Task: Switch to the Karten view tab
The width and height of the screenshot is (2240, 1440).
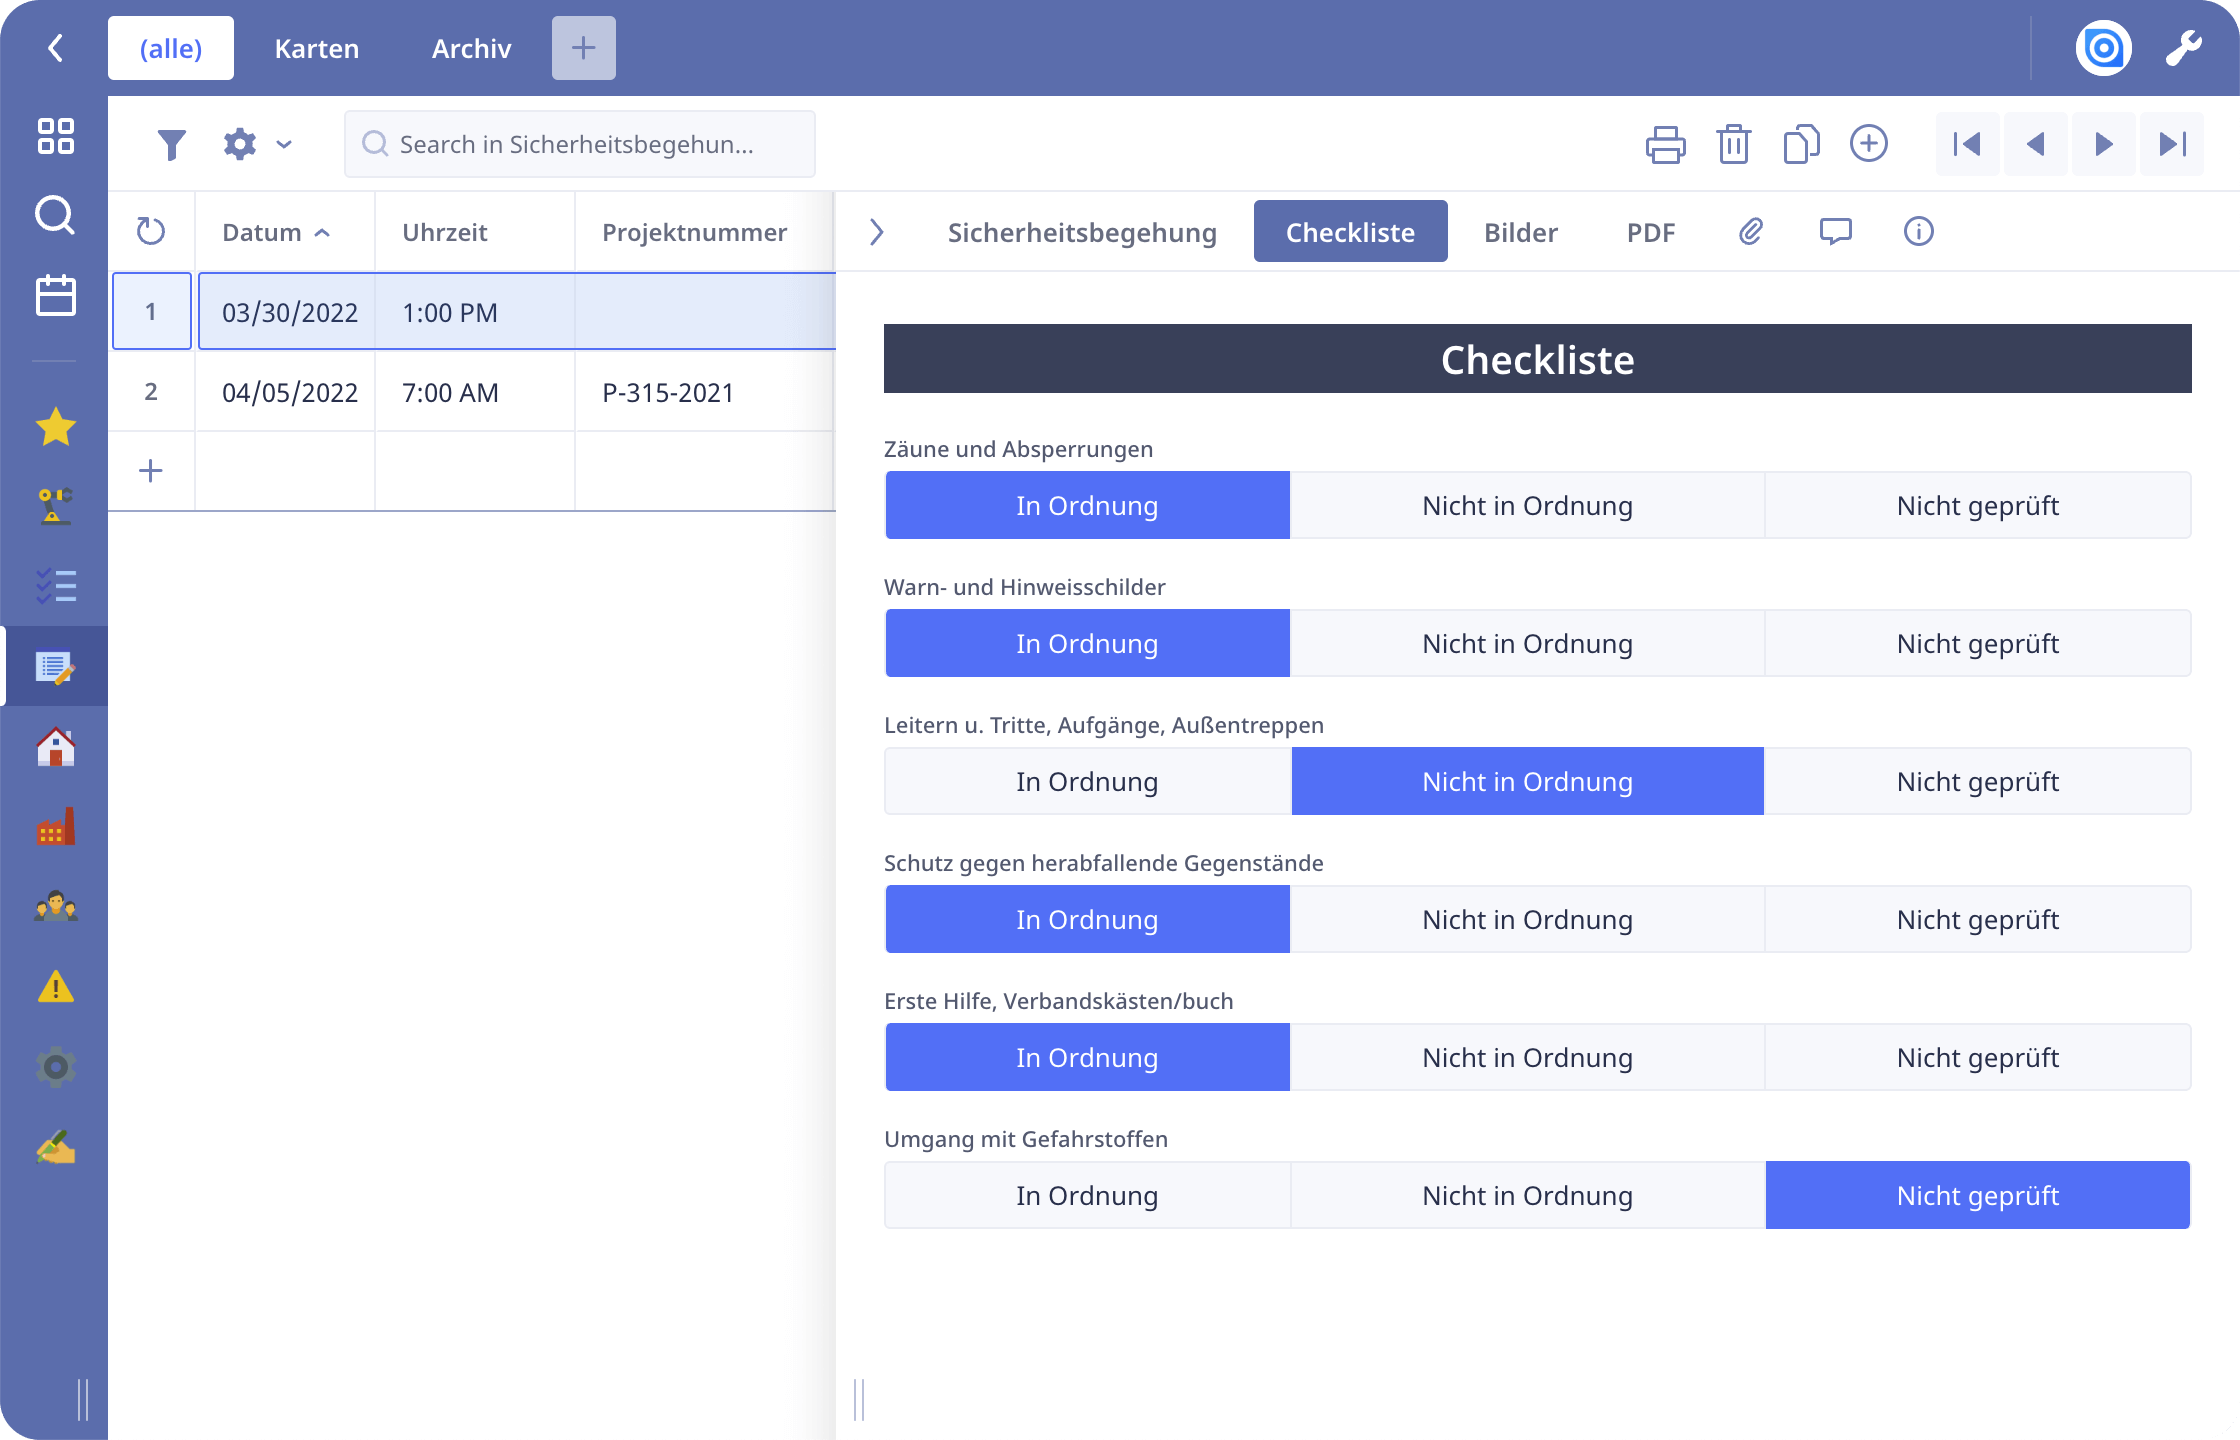Action: 317,48
